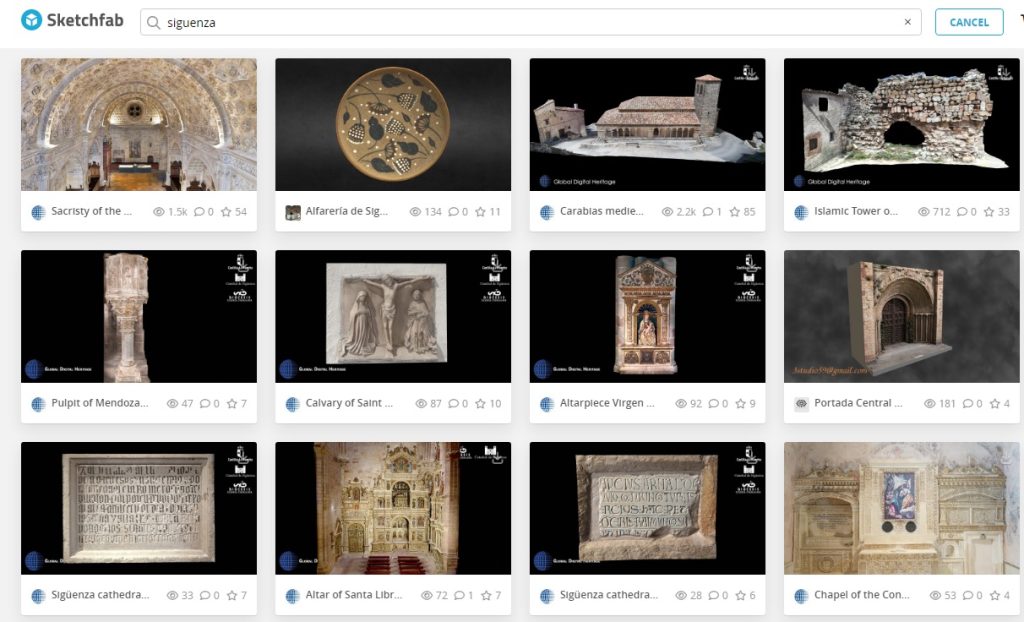
Task: Open the Carabias medieval church thumbnail
Action: pyautogui.click(x=647, y=125)
